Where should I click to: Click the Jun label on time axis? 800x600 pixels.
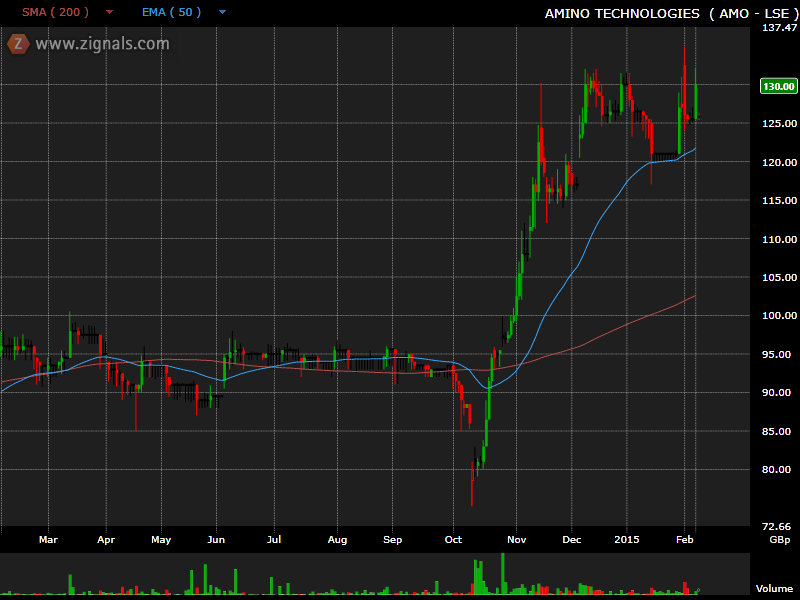[x=216, y=539]
